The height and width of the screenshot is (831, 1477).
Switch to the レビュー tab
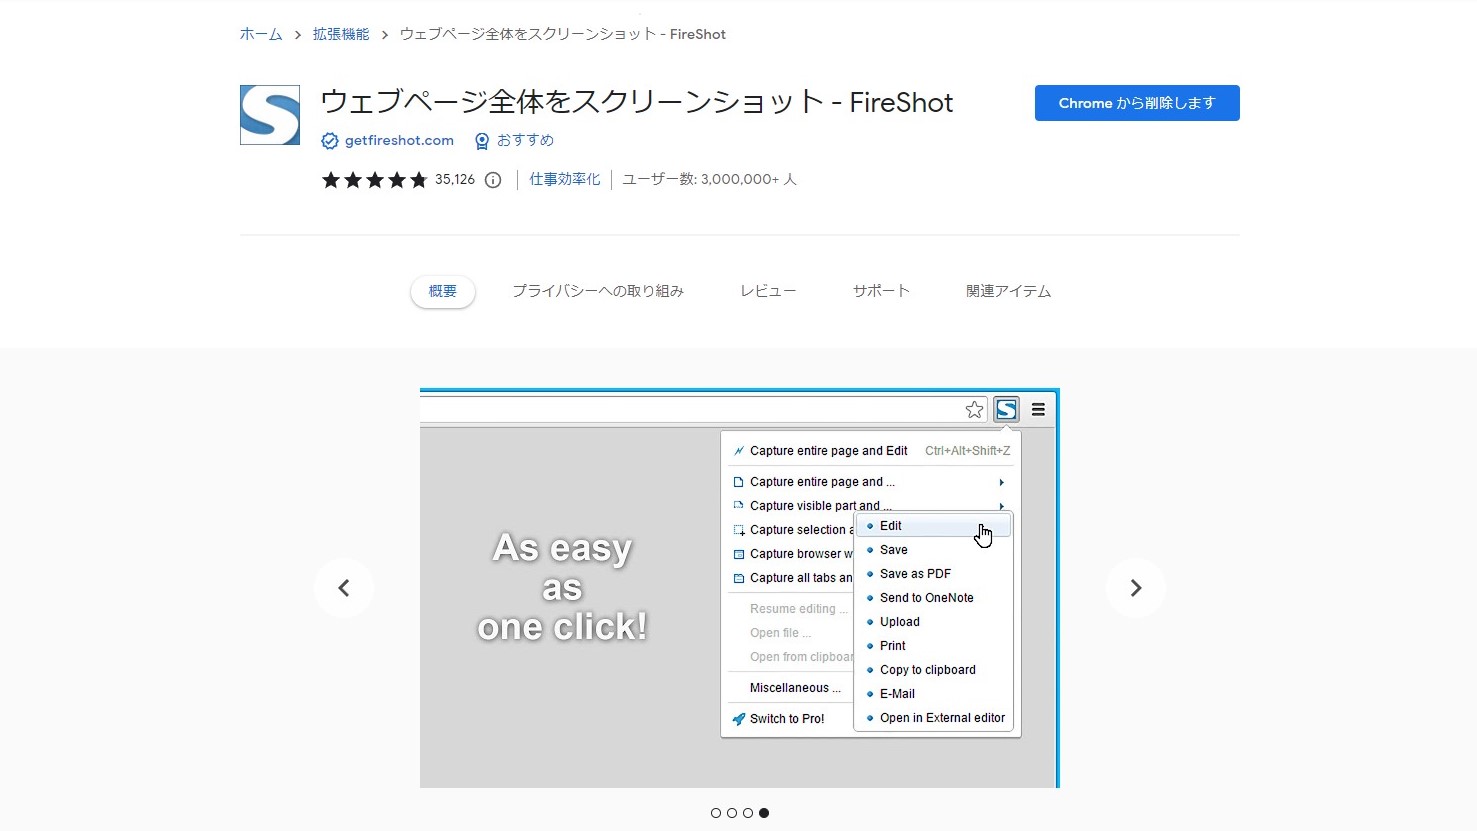point(768,291)
